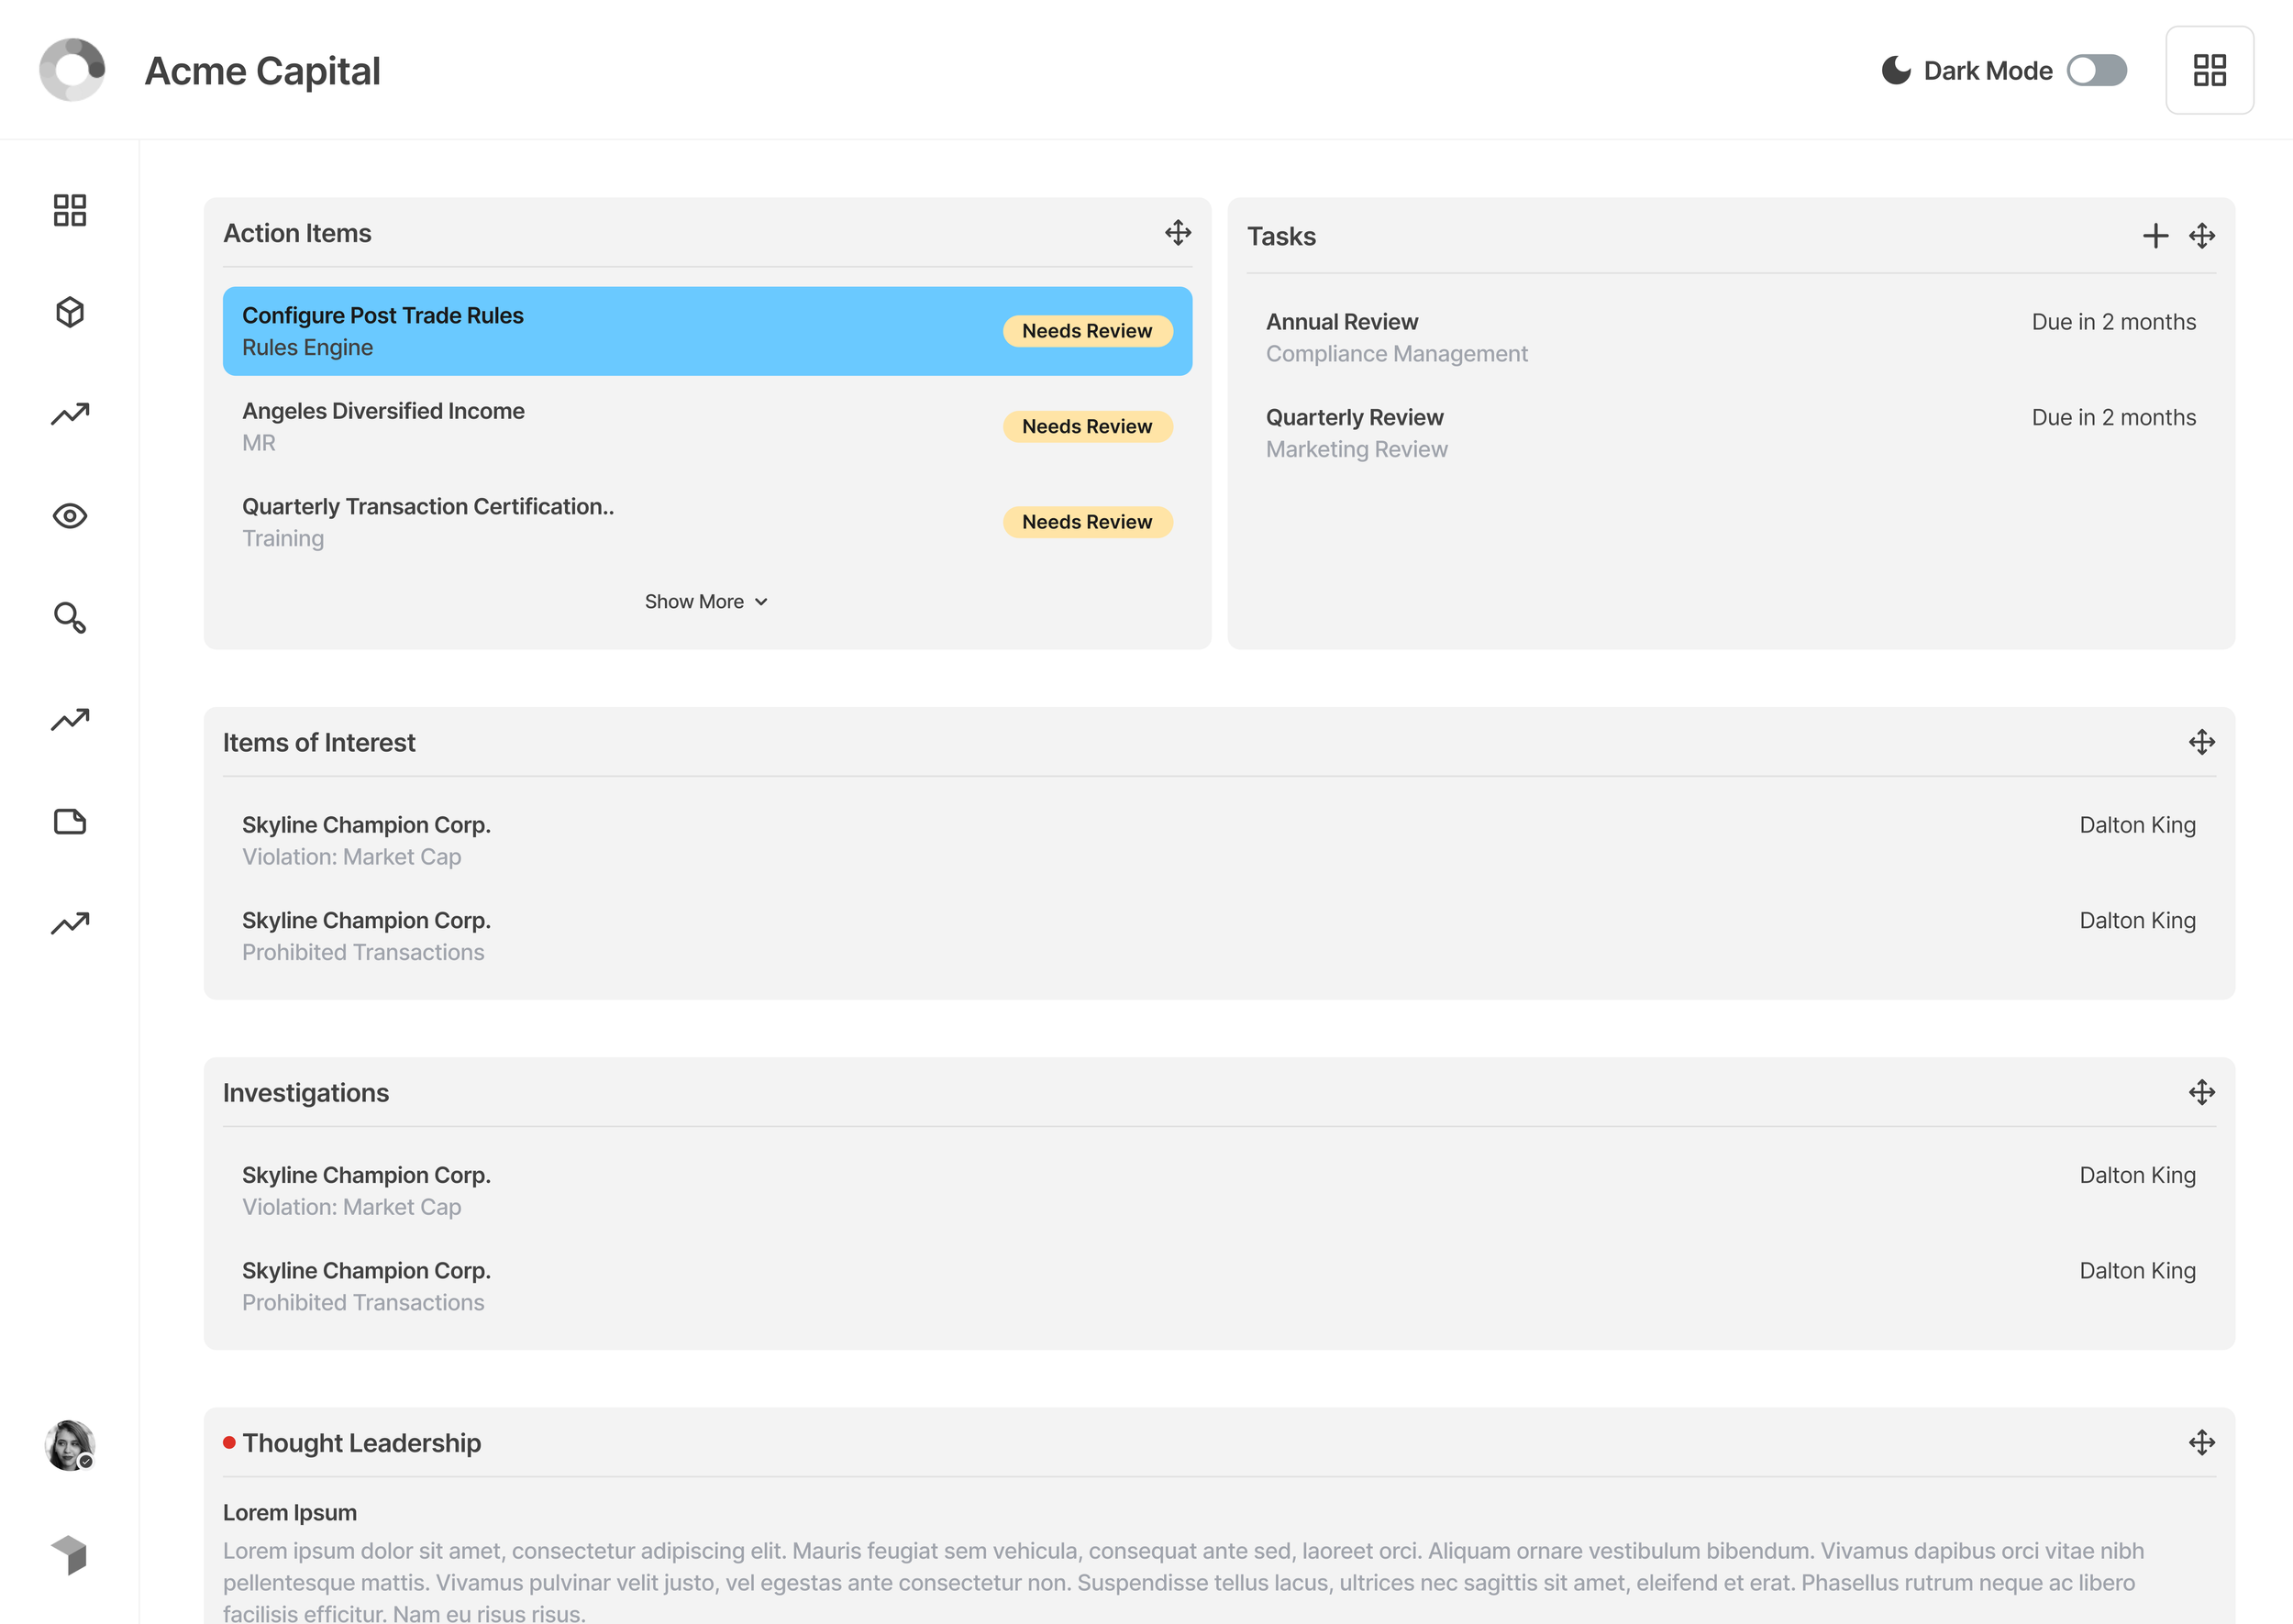
Task: Open the Annual Review task
Action: click(x=1342, y=322)
